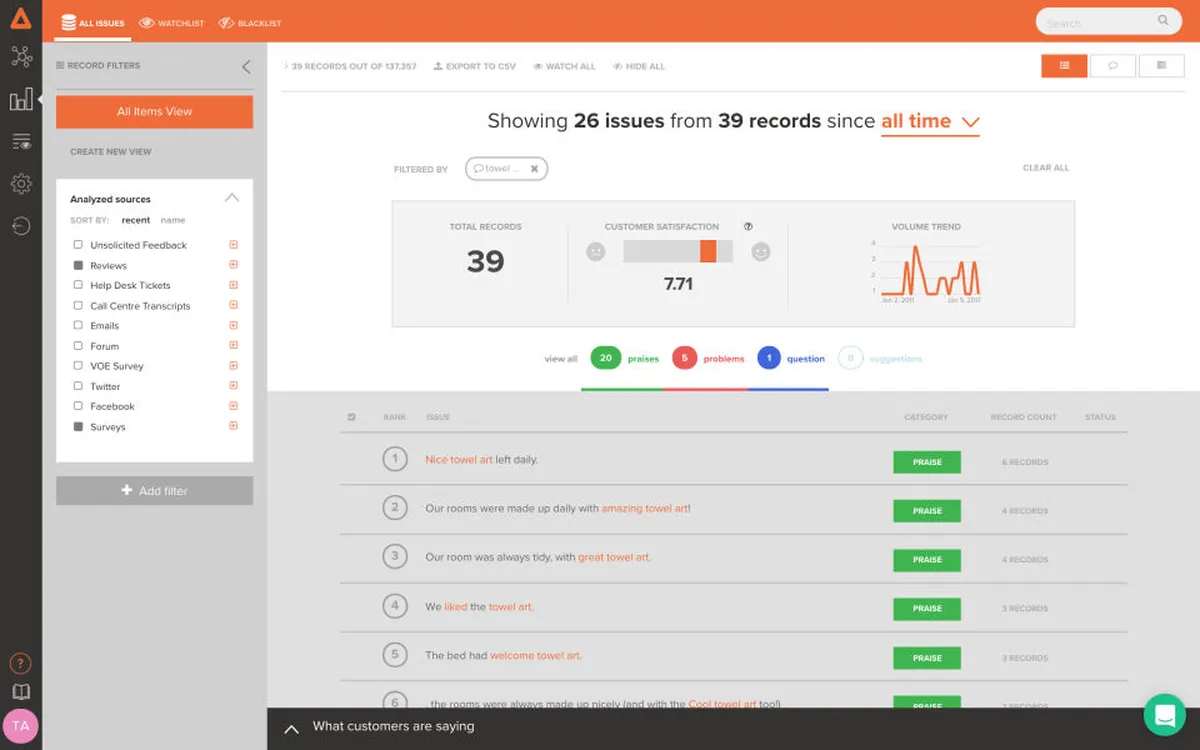Image resolution: width=1200 pixels, height=750 pixels.
Task: Open the chat widget bubble
Action: click(1164, 714)
